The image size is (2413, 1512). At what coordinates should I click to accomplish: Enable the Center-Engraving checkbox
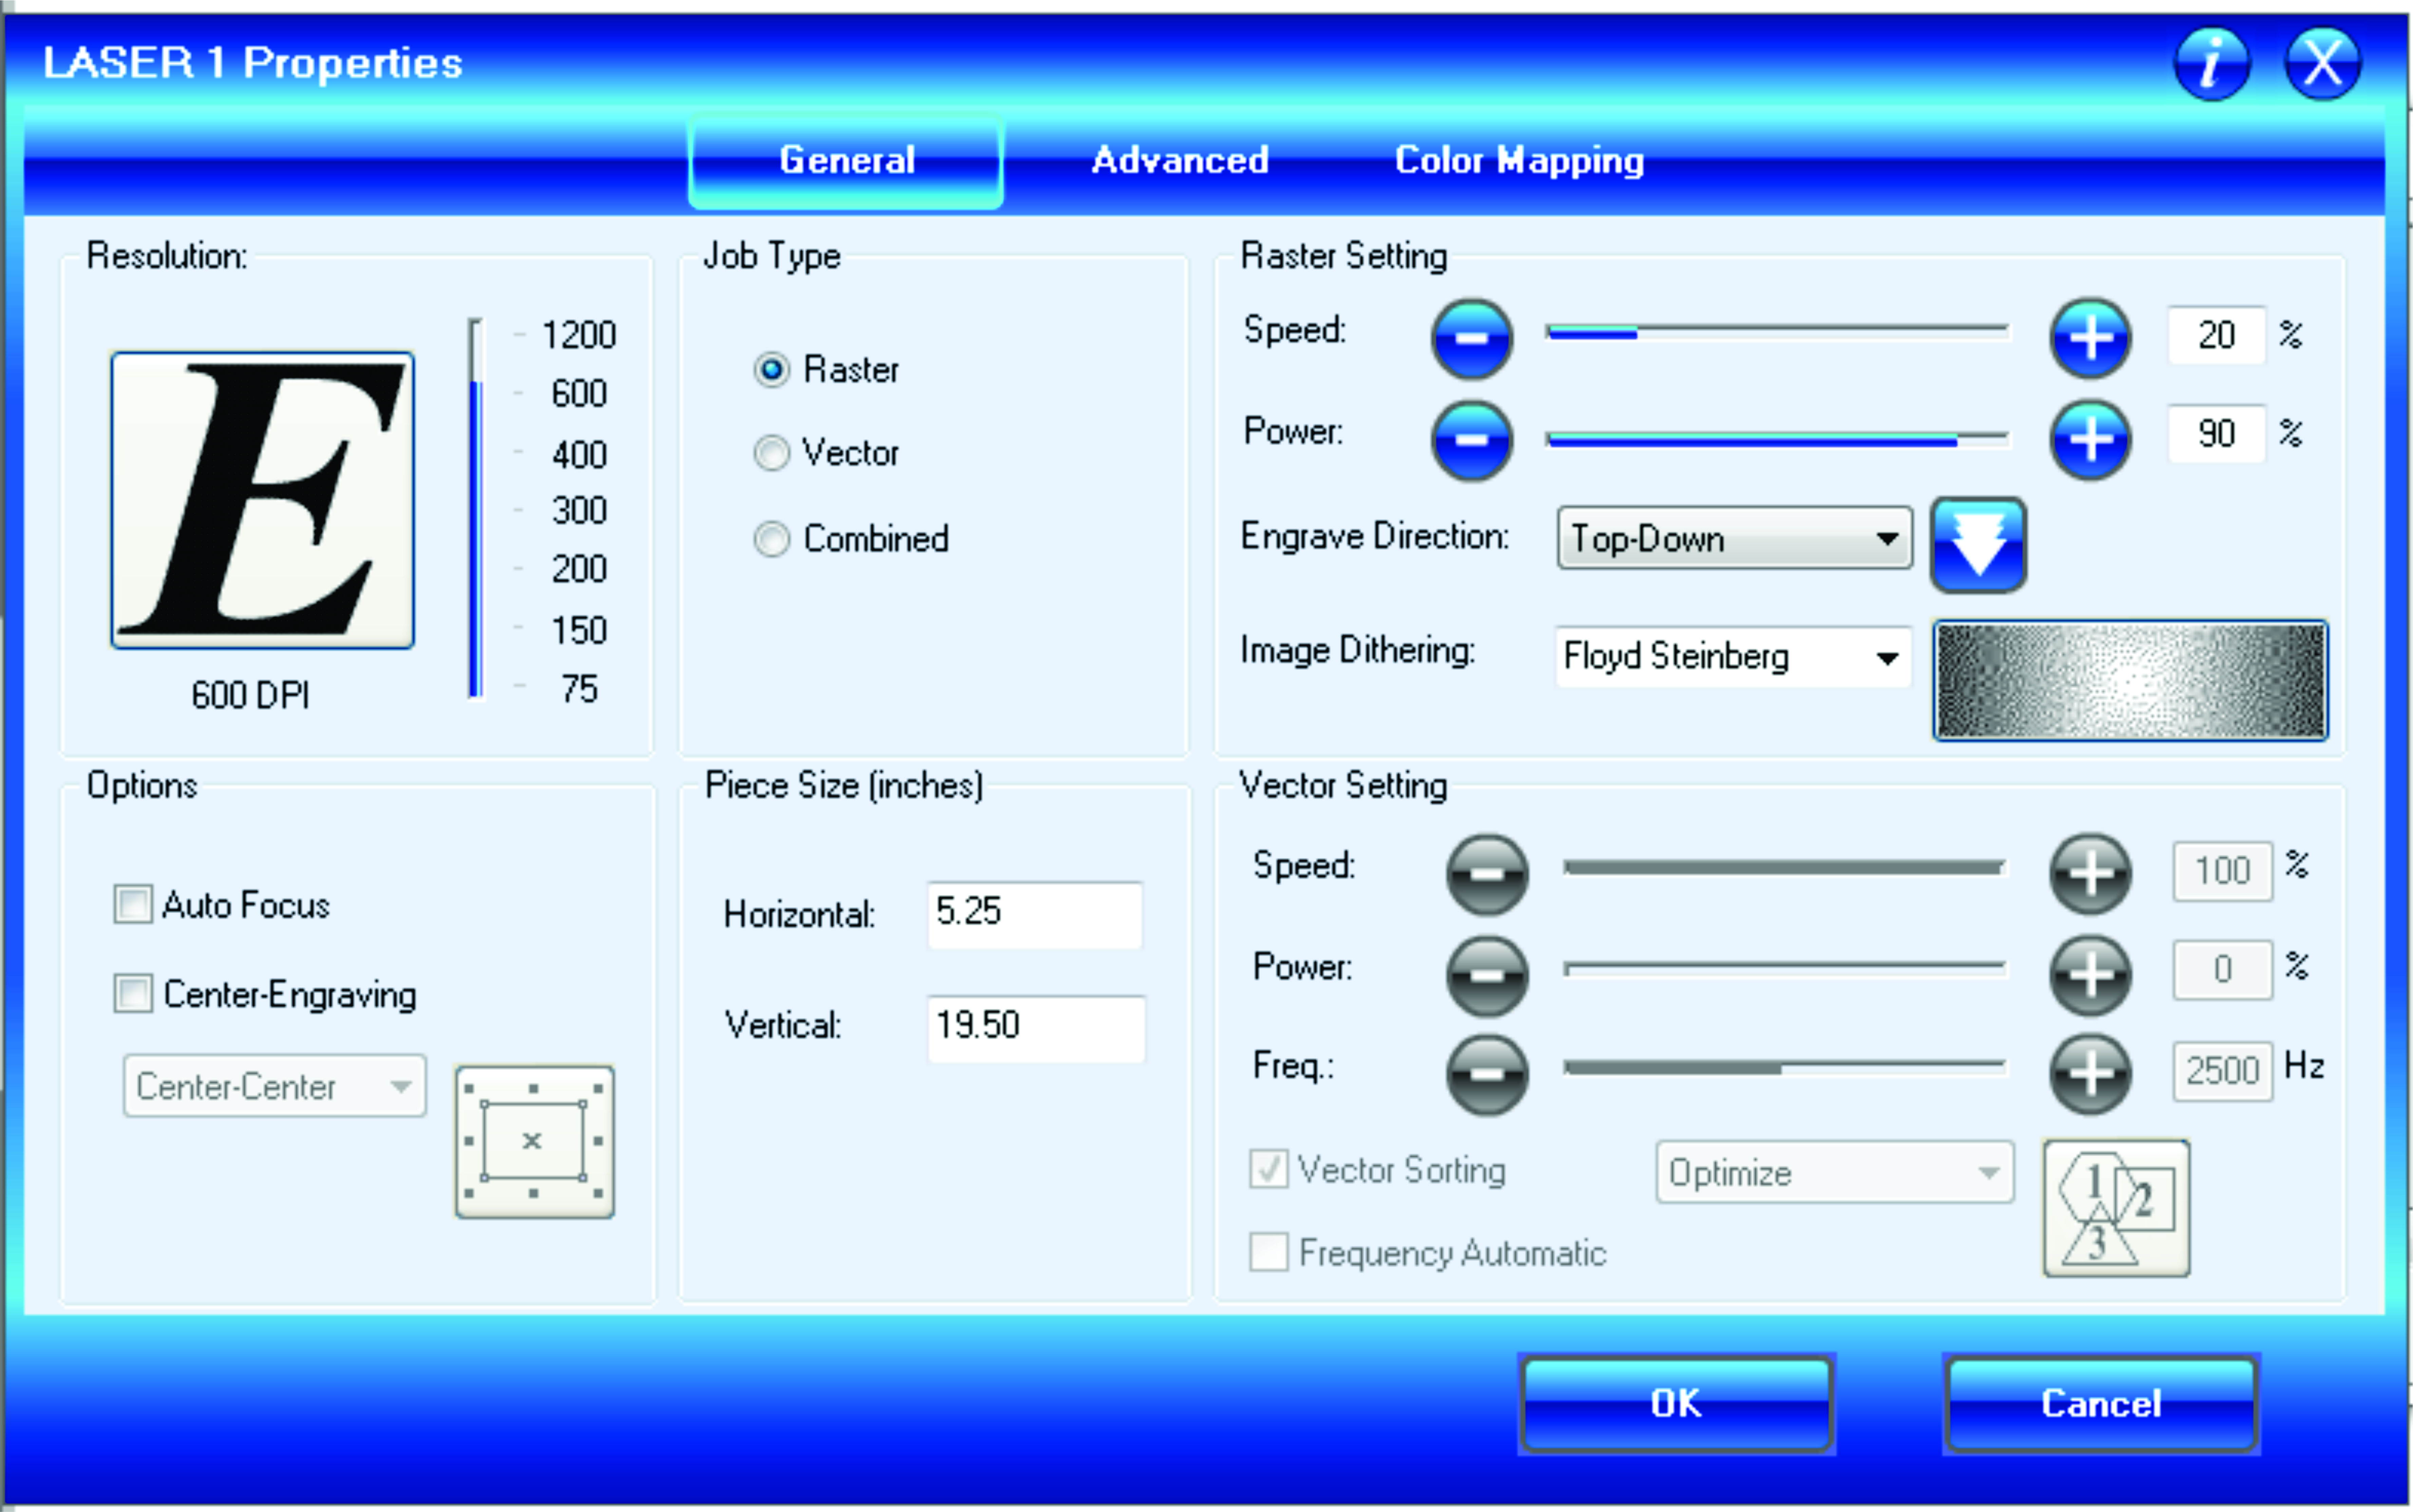(x=133, y=994)
